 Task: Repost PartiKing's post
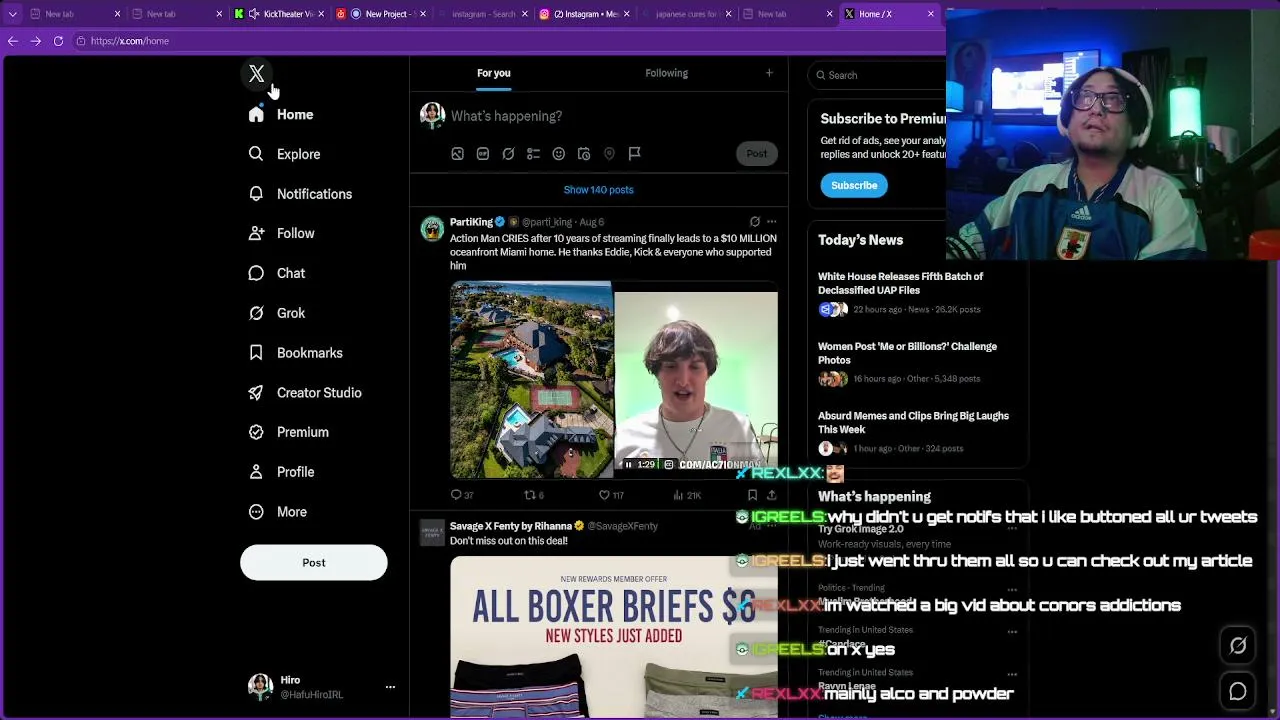[534, 495]
